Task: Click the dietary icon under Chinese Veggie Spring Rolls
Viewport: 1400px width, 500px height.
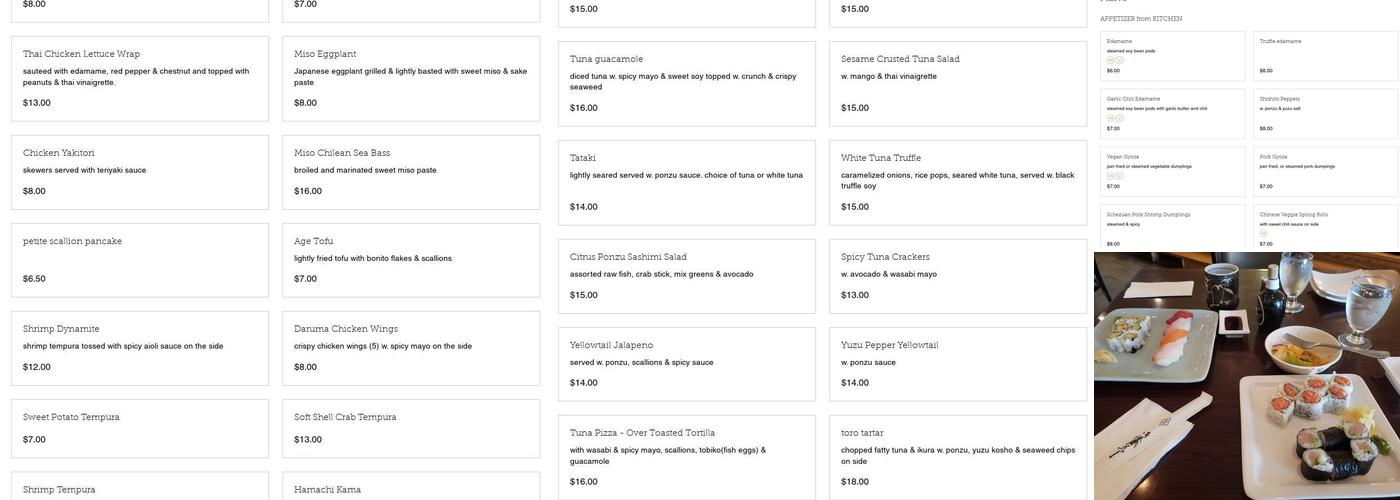Action: 1263,234
